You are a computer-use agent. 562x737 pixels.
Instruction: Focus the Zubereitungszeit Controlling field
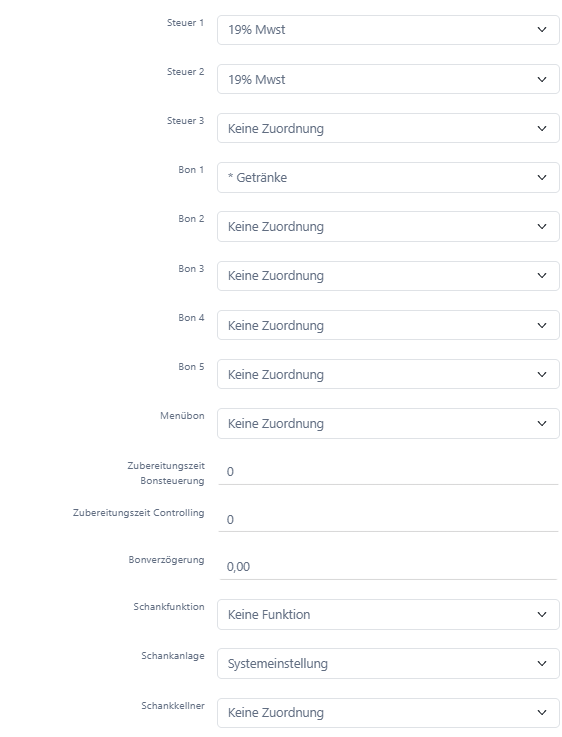388,519
